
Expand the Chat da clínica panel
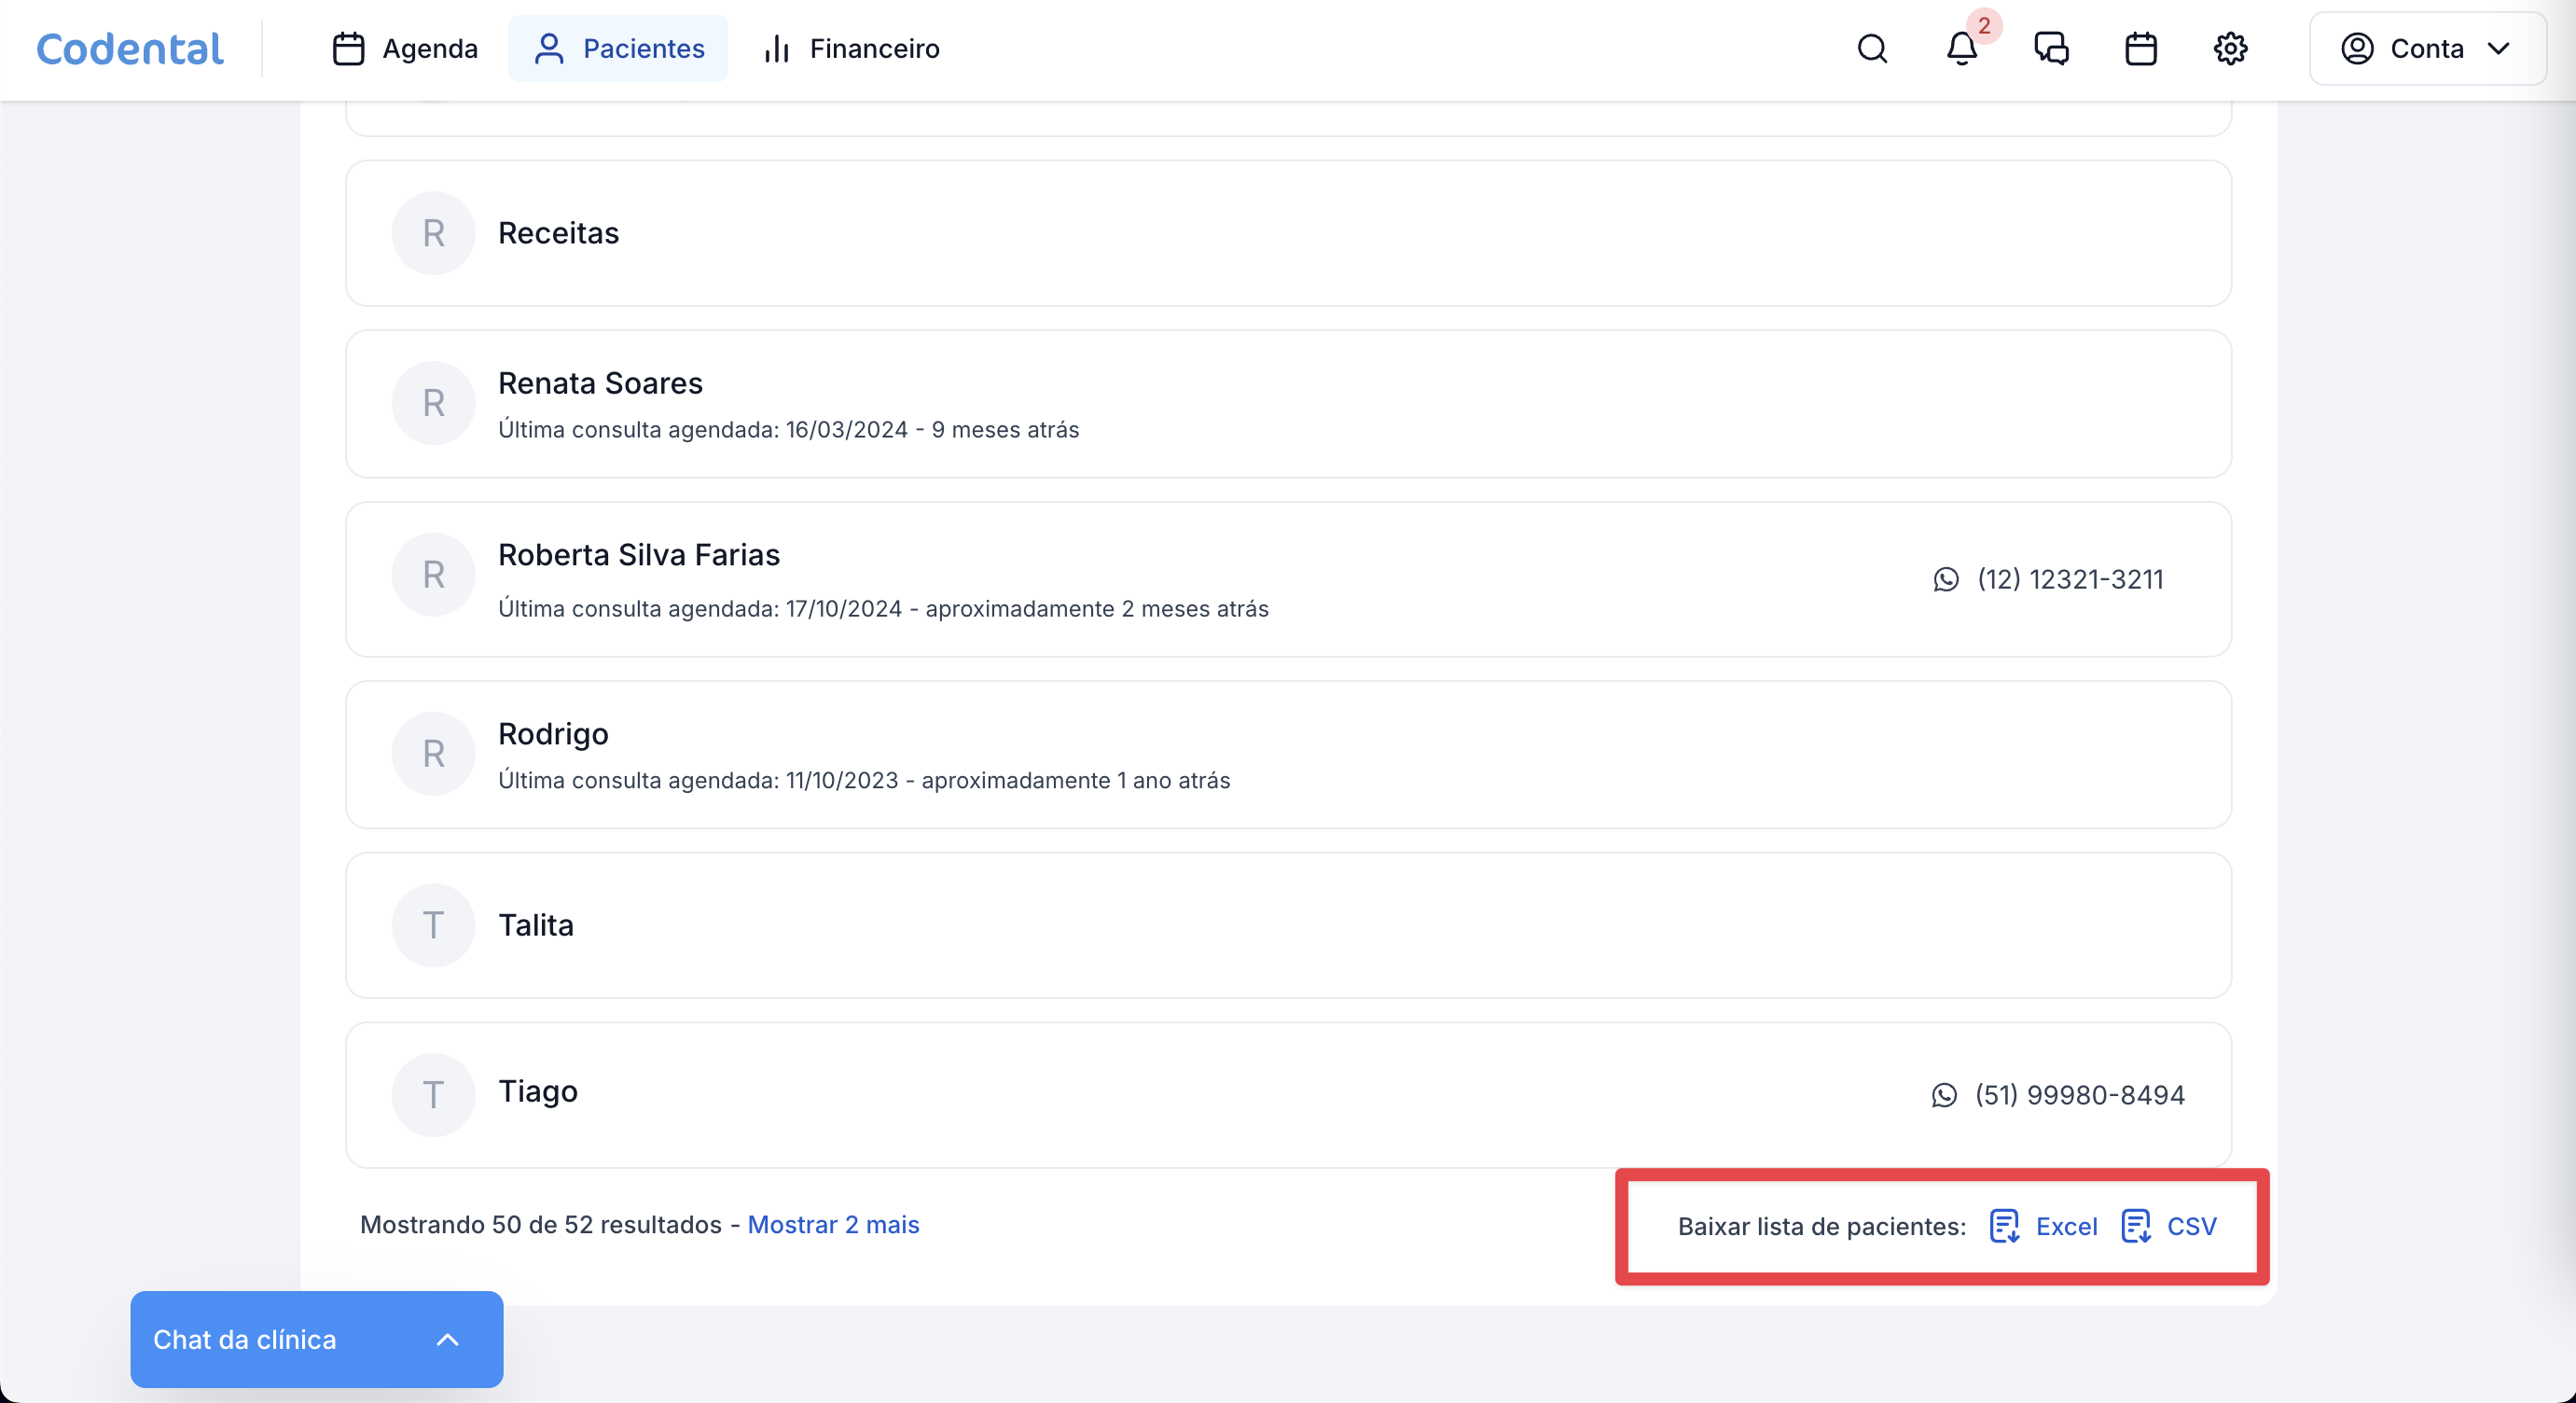(316, 1339)
